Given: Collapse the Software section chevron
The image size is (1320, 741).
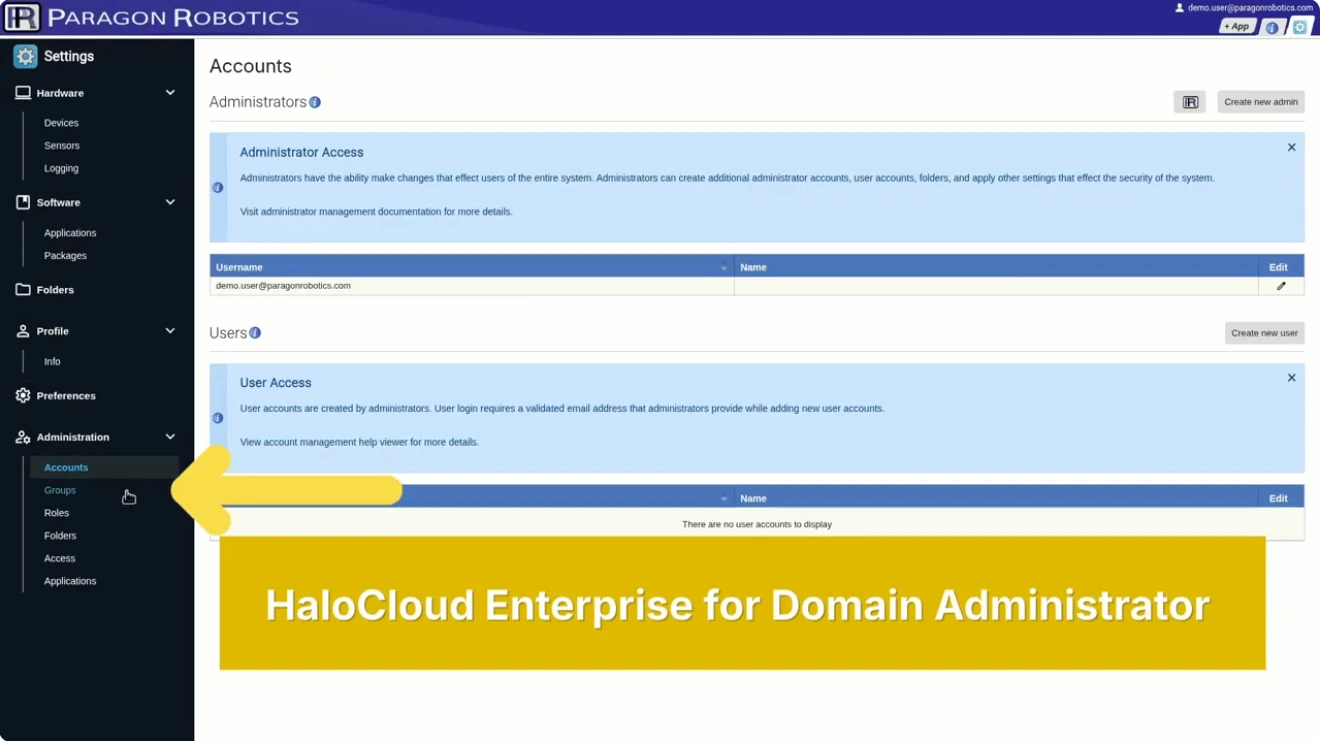Looking at the screenshot, I should coord(170,202).
